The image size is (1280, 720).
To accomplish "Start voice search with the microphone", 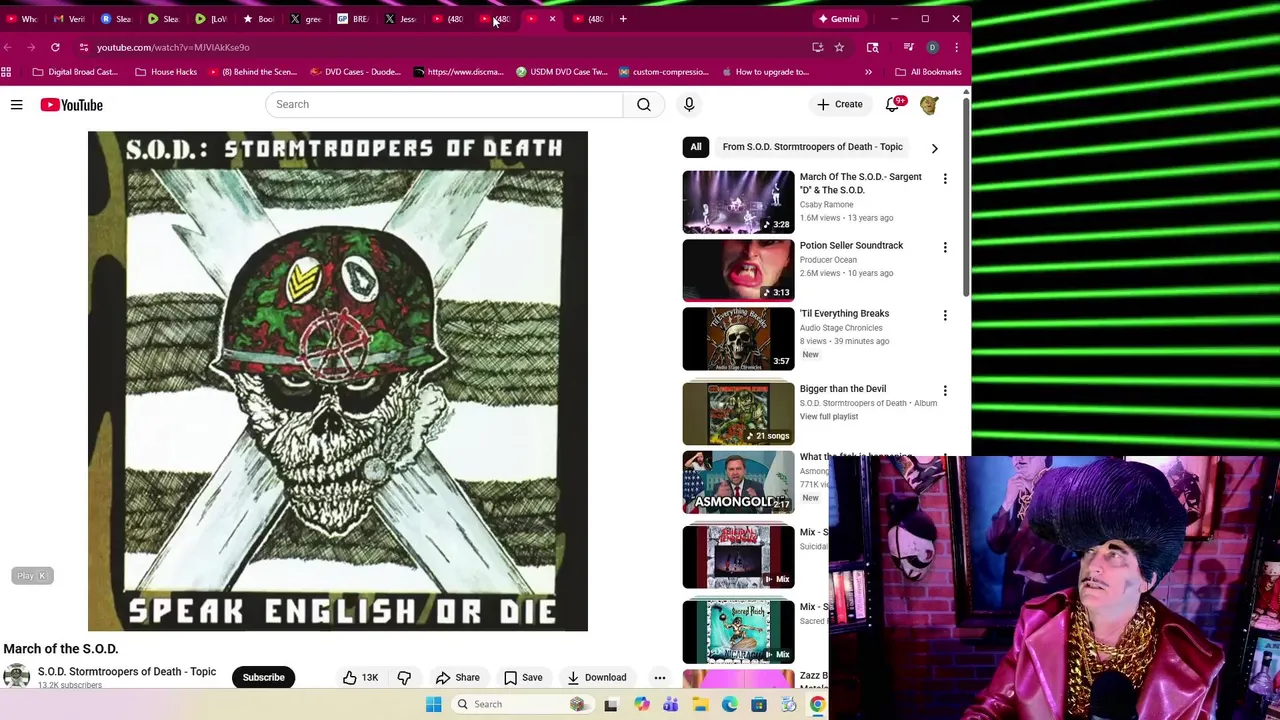I will click(689, 104).
